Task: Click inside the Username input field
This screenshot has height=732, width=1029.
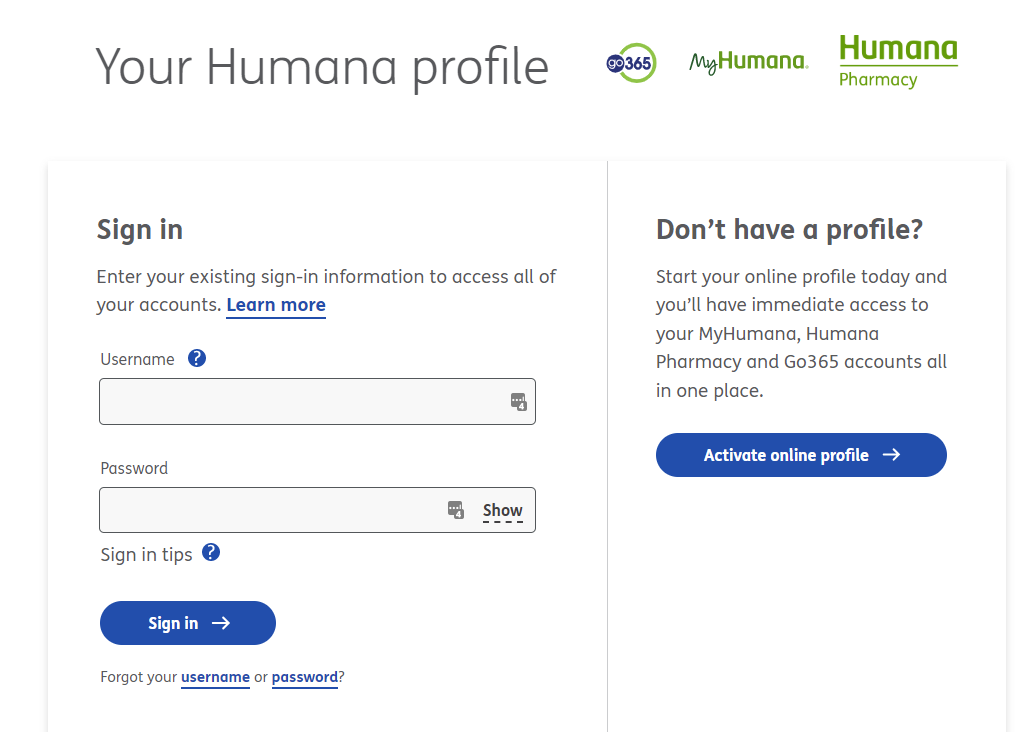Action: (x=300, y=401)
